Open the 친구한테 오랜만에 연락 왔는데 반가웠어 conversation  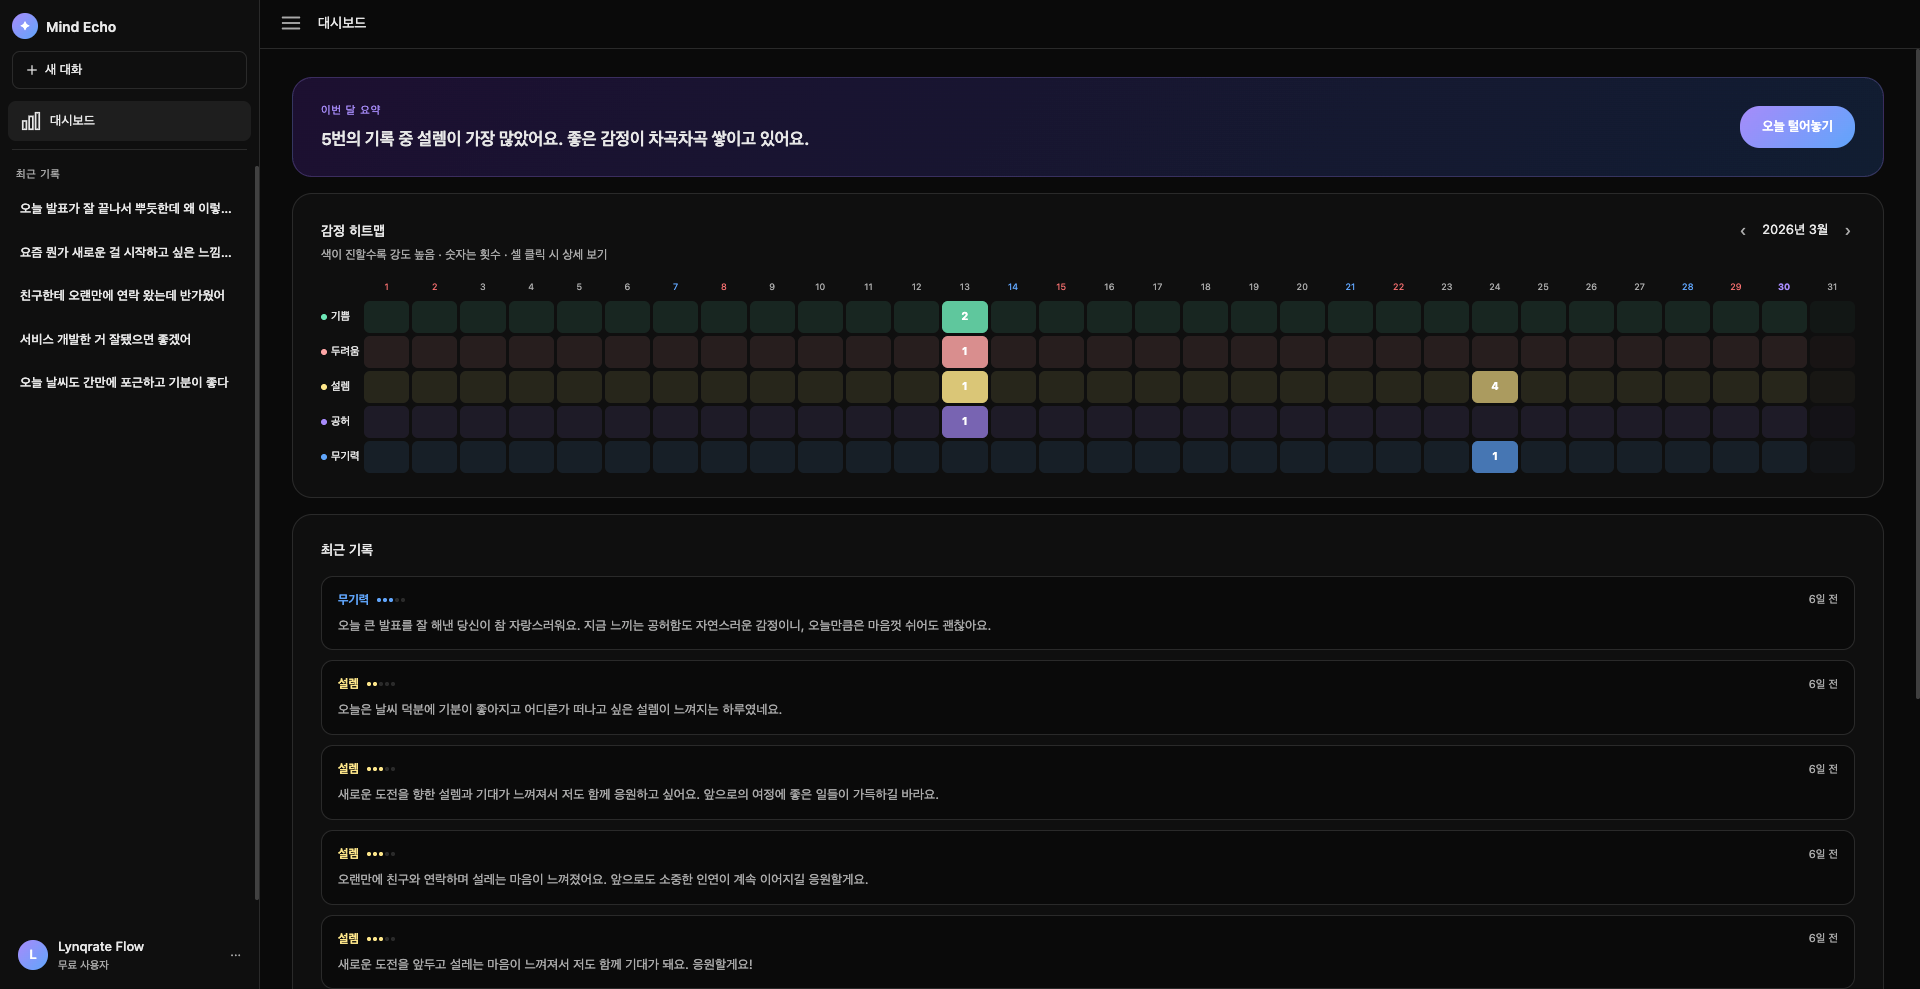click(122, 295)
